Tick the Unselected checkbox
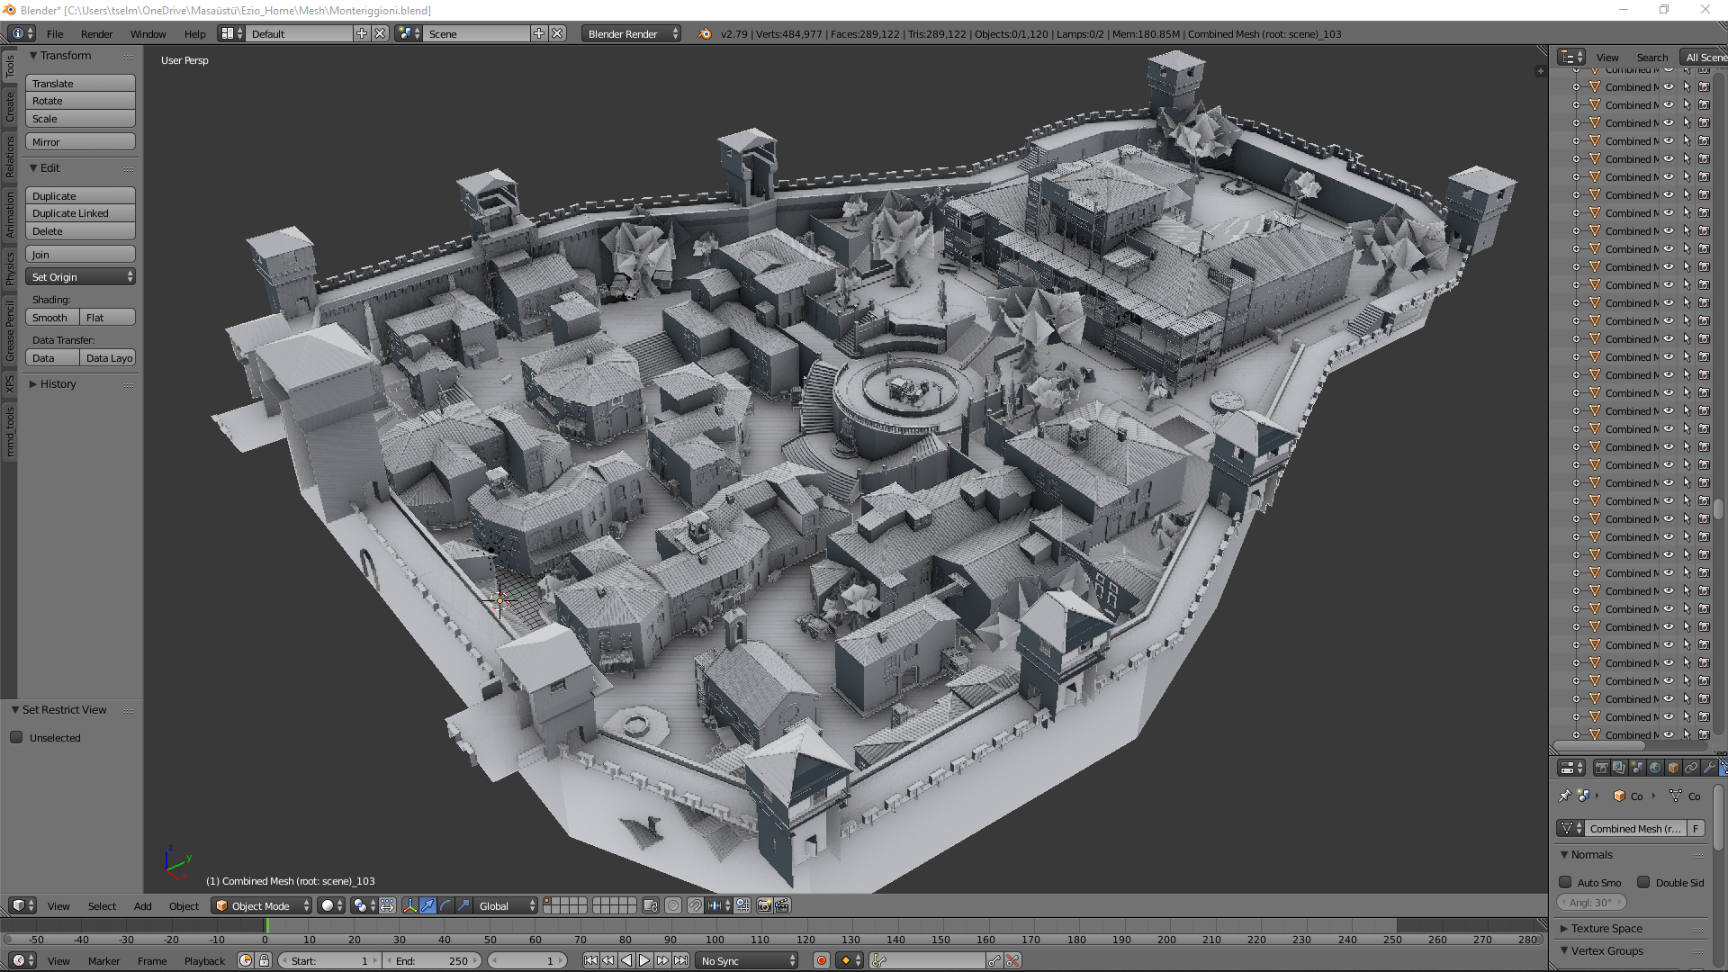Screen dimensions: 1728x972 (17, 737)
